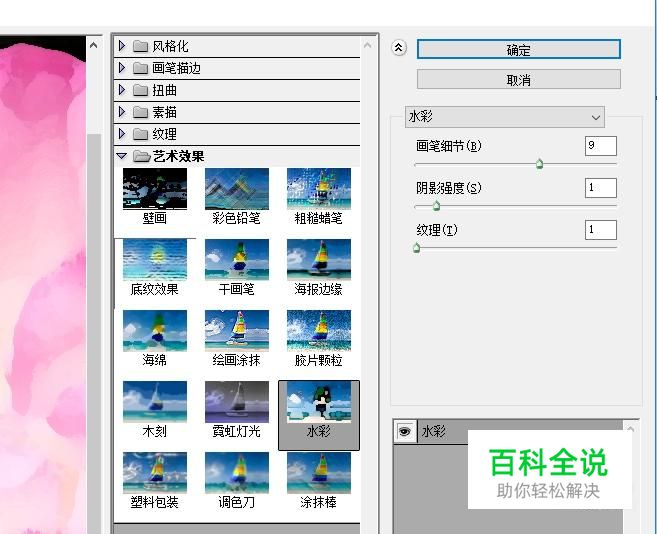This screenshot has height=534, width=657.
Task: Select the 调色刀 filter thumbnail
Action: point(237,473)
